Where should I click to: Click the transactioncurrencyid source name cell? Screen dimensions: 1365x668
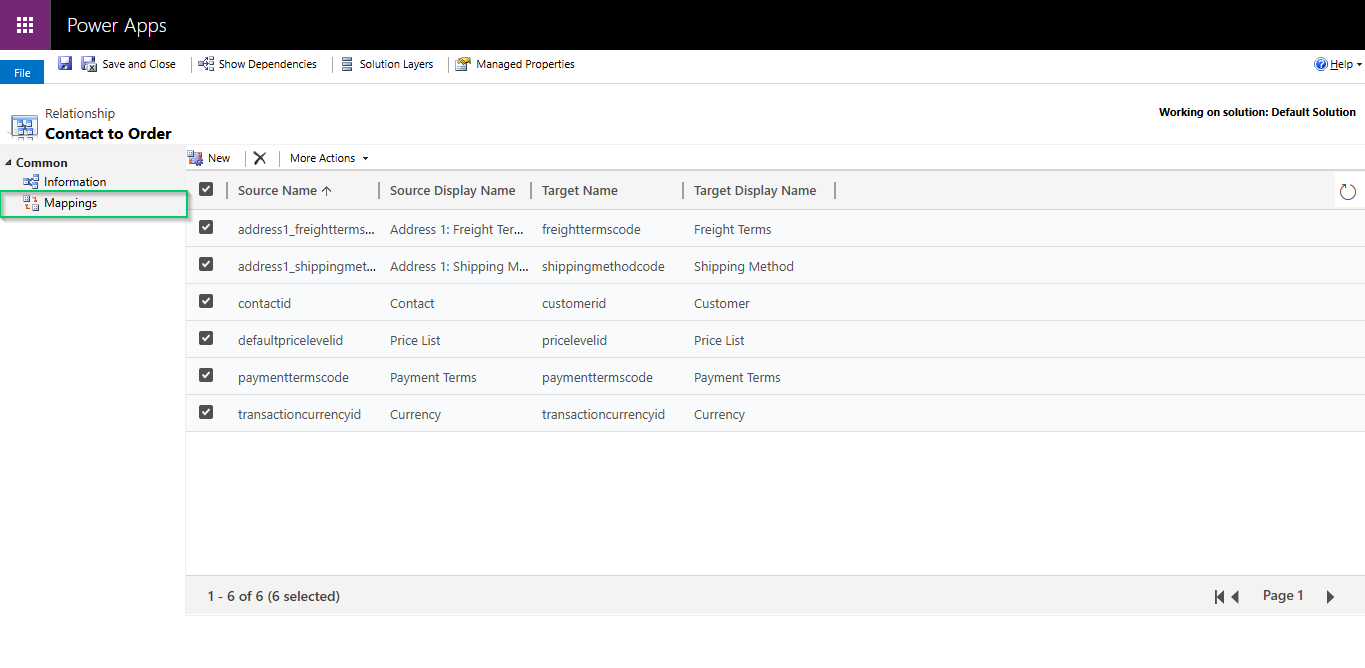tap(299, 414)
